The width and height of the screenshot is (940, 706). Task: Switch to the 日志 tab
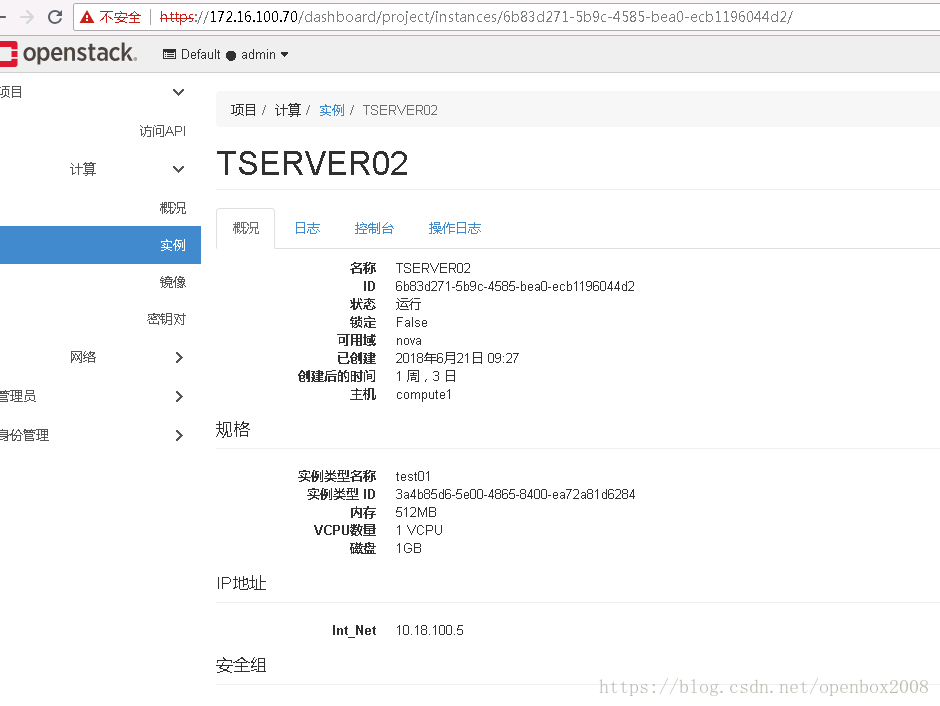coord(307,228)
